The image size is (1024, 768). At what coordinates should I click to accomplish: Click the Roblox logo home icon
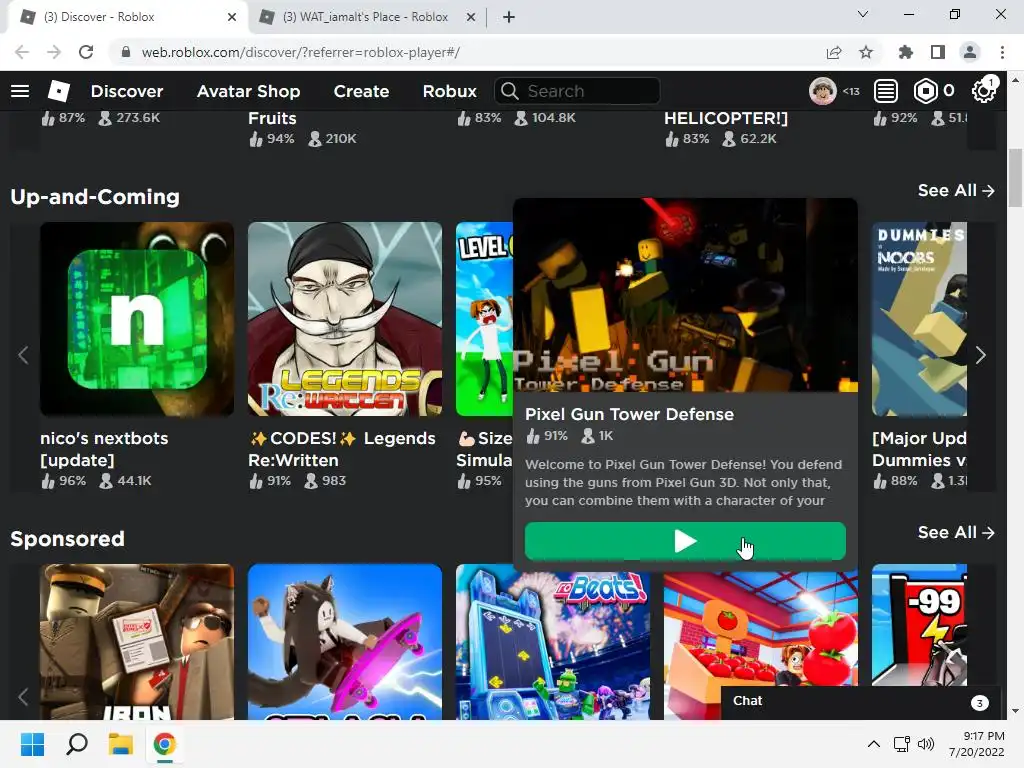coord(59,91)
